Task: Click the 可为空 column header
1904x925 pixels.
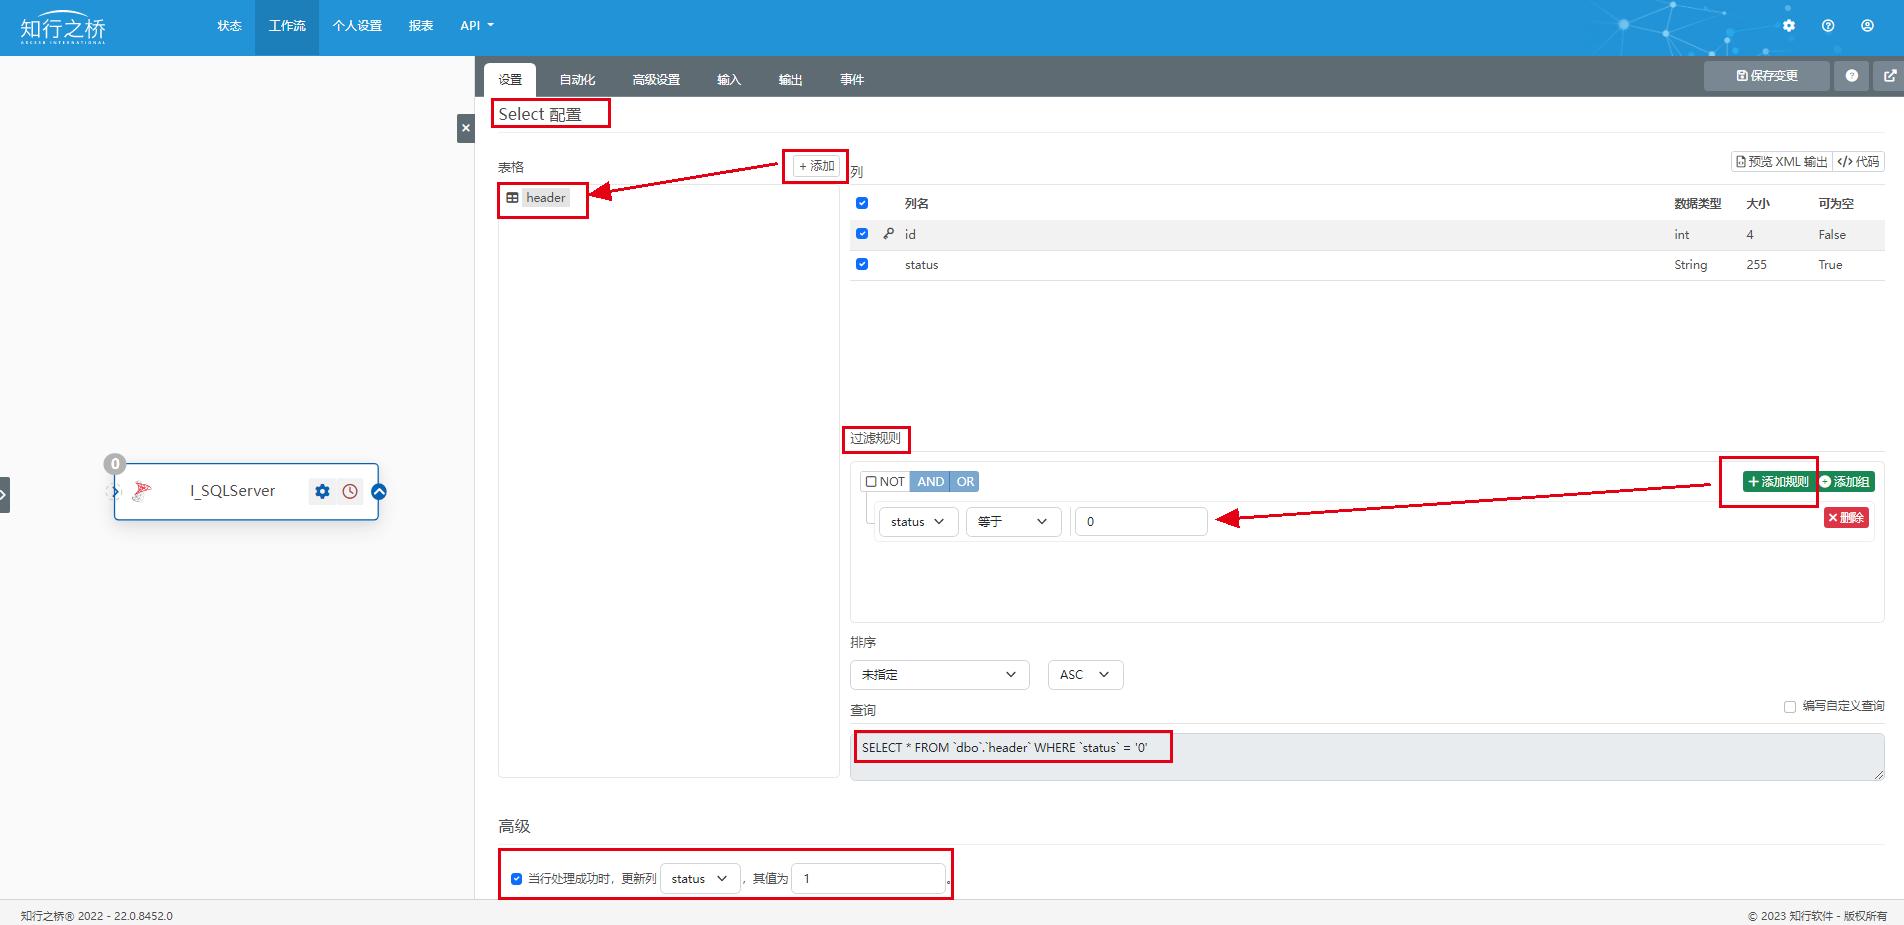Action: [1836, 204]
